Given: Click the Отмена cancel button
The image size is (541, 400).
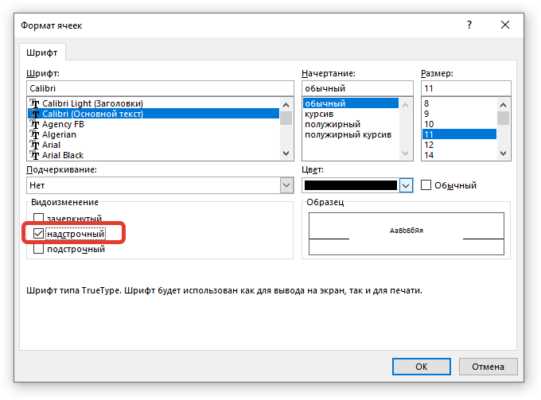Looking at the screenshot, I should point(488,367).
